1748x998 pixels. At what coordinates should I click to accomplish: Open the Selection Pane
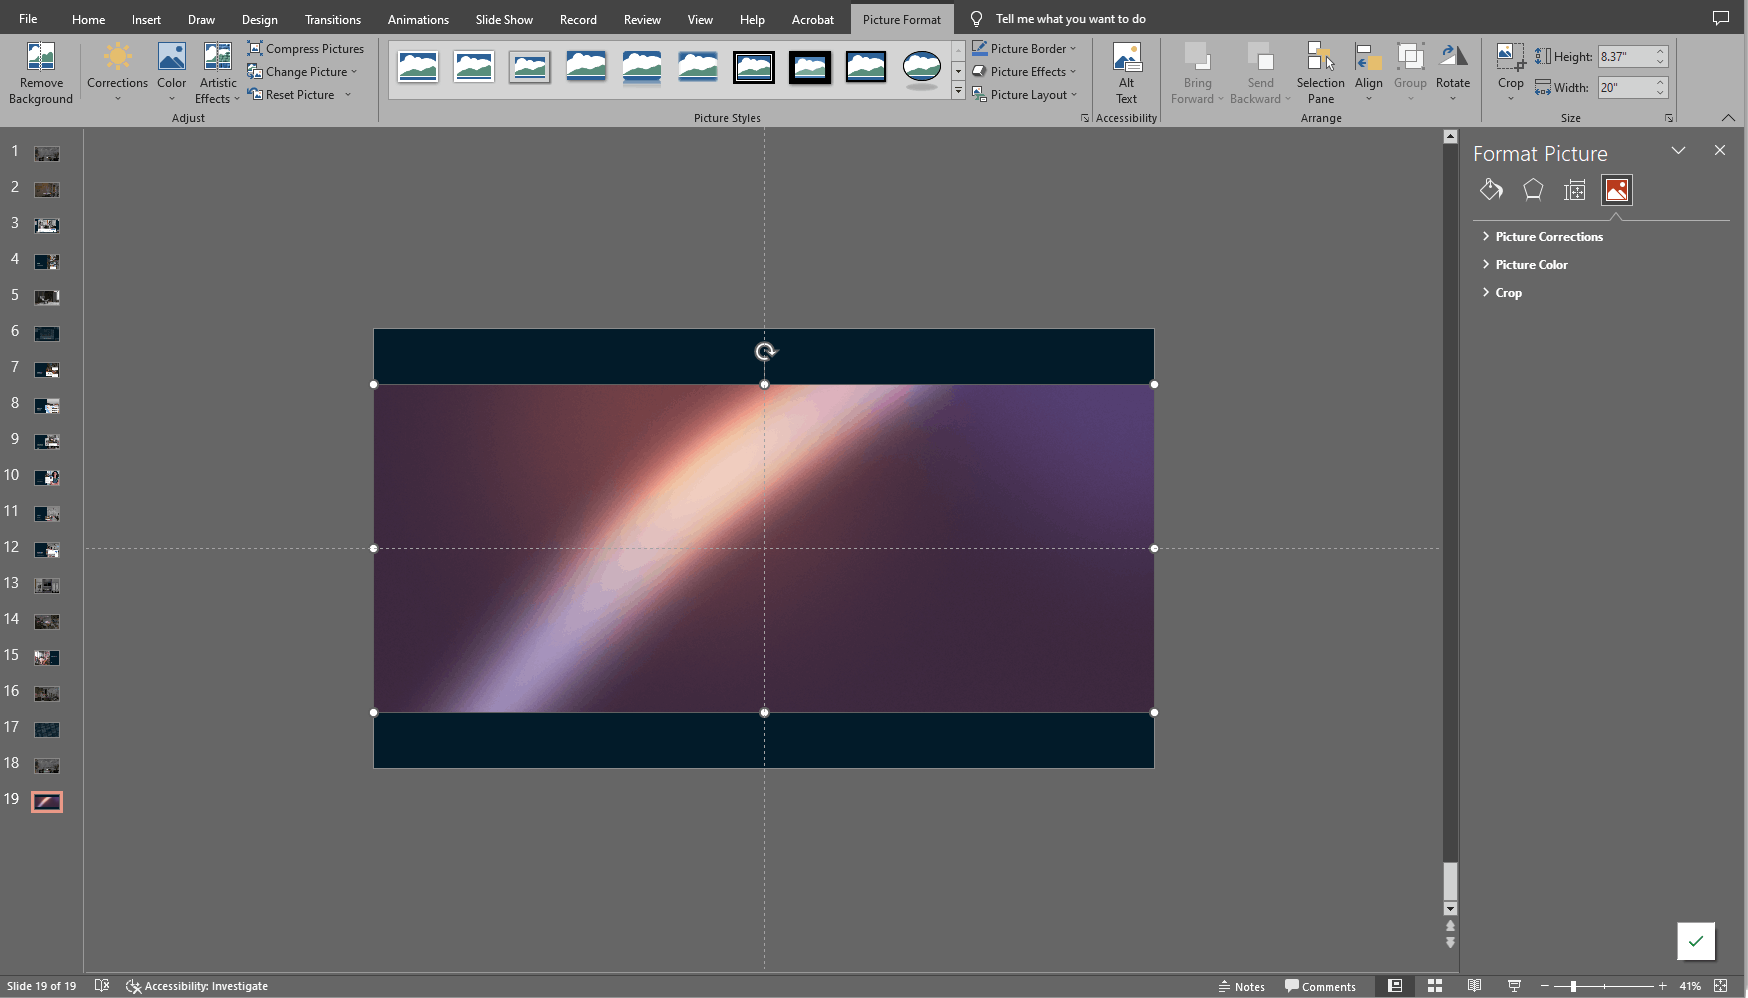pos(1320,73)
